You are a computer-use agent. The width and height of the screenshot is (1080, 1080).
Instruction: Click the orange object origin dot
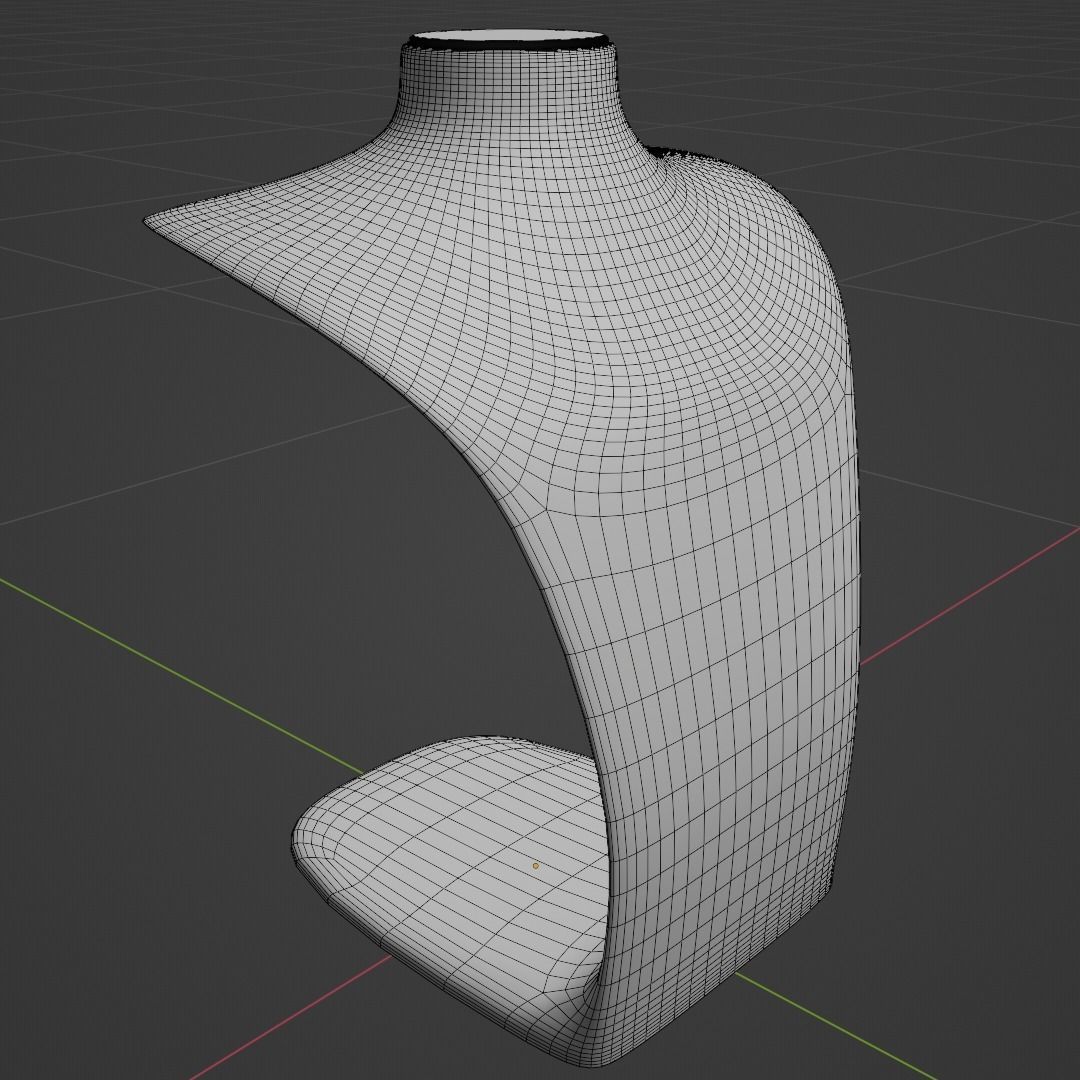point(535,866)
